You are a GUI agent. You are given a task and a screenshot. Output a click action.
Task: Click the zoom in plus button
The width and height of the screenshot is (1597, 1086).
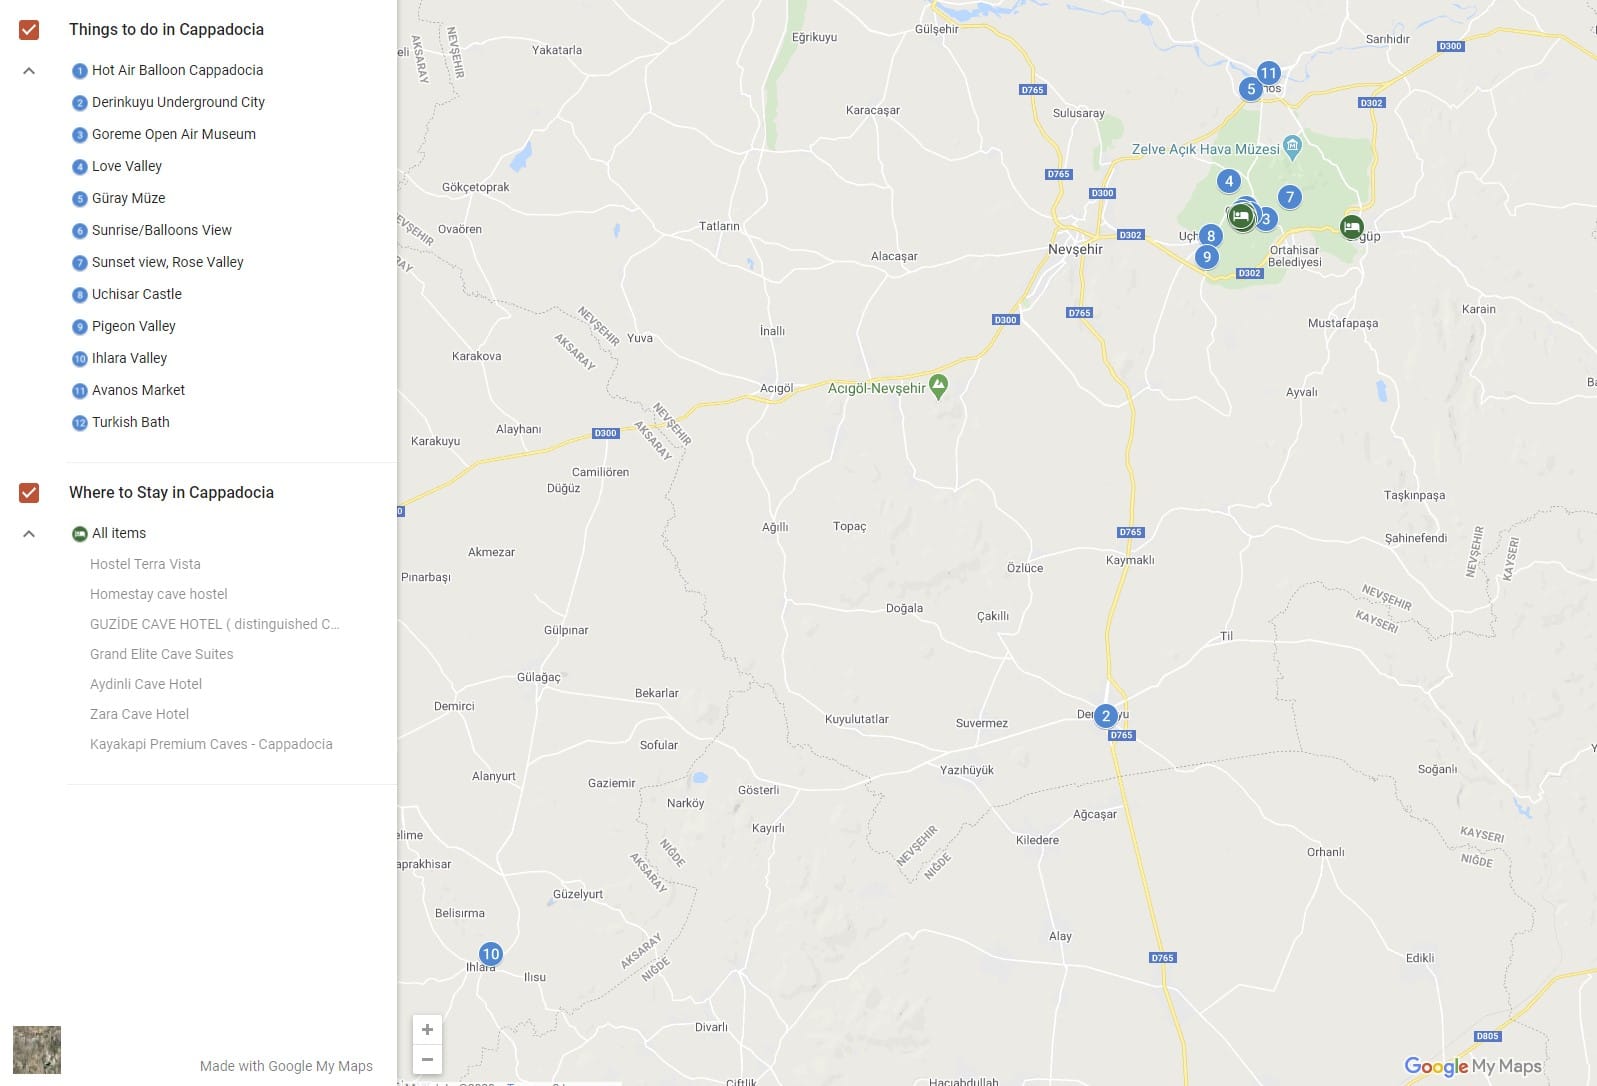coord(427,1030)
